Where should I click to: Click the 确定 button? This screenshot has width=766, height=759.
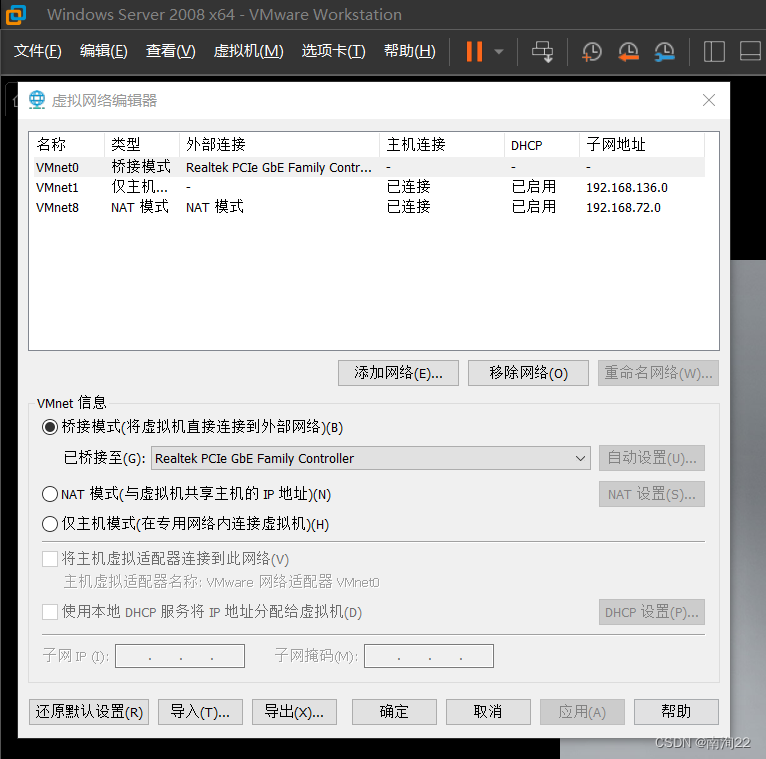[x=394, y=712]
